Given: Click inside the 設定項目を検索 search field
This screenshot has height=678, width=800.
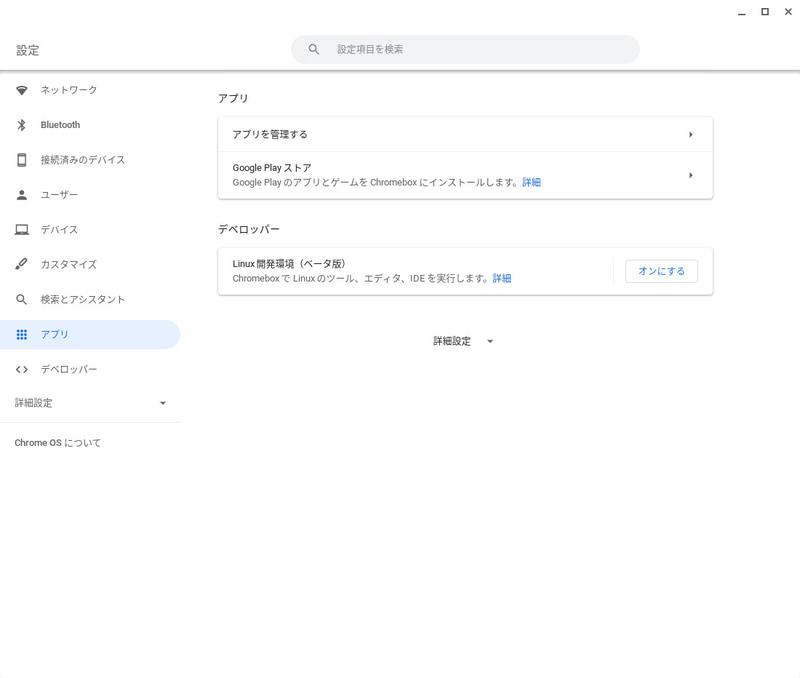Looking at the screenshot, I should tap(465, 49).
